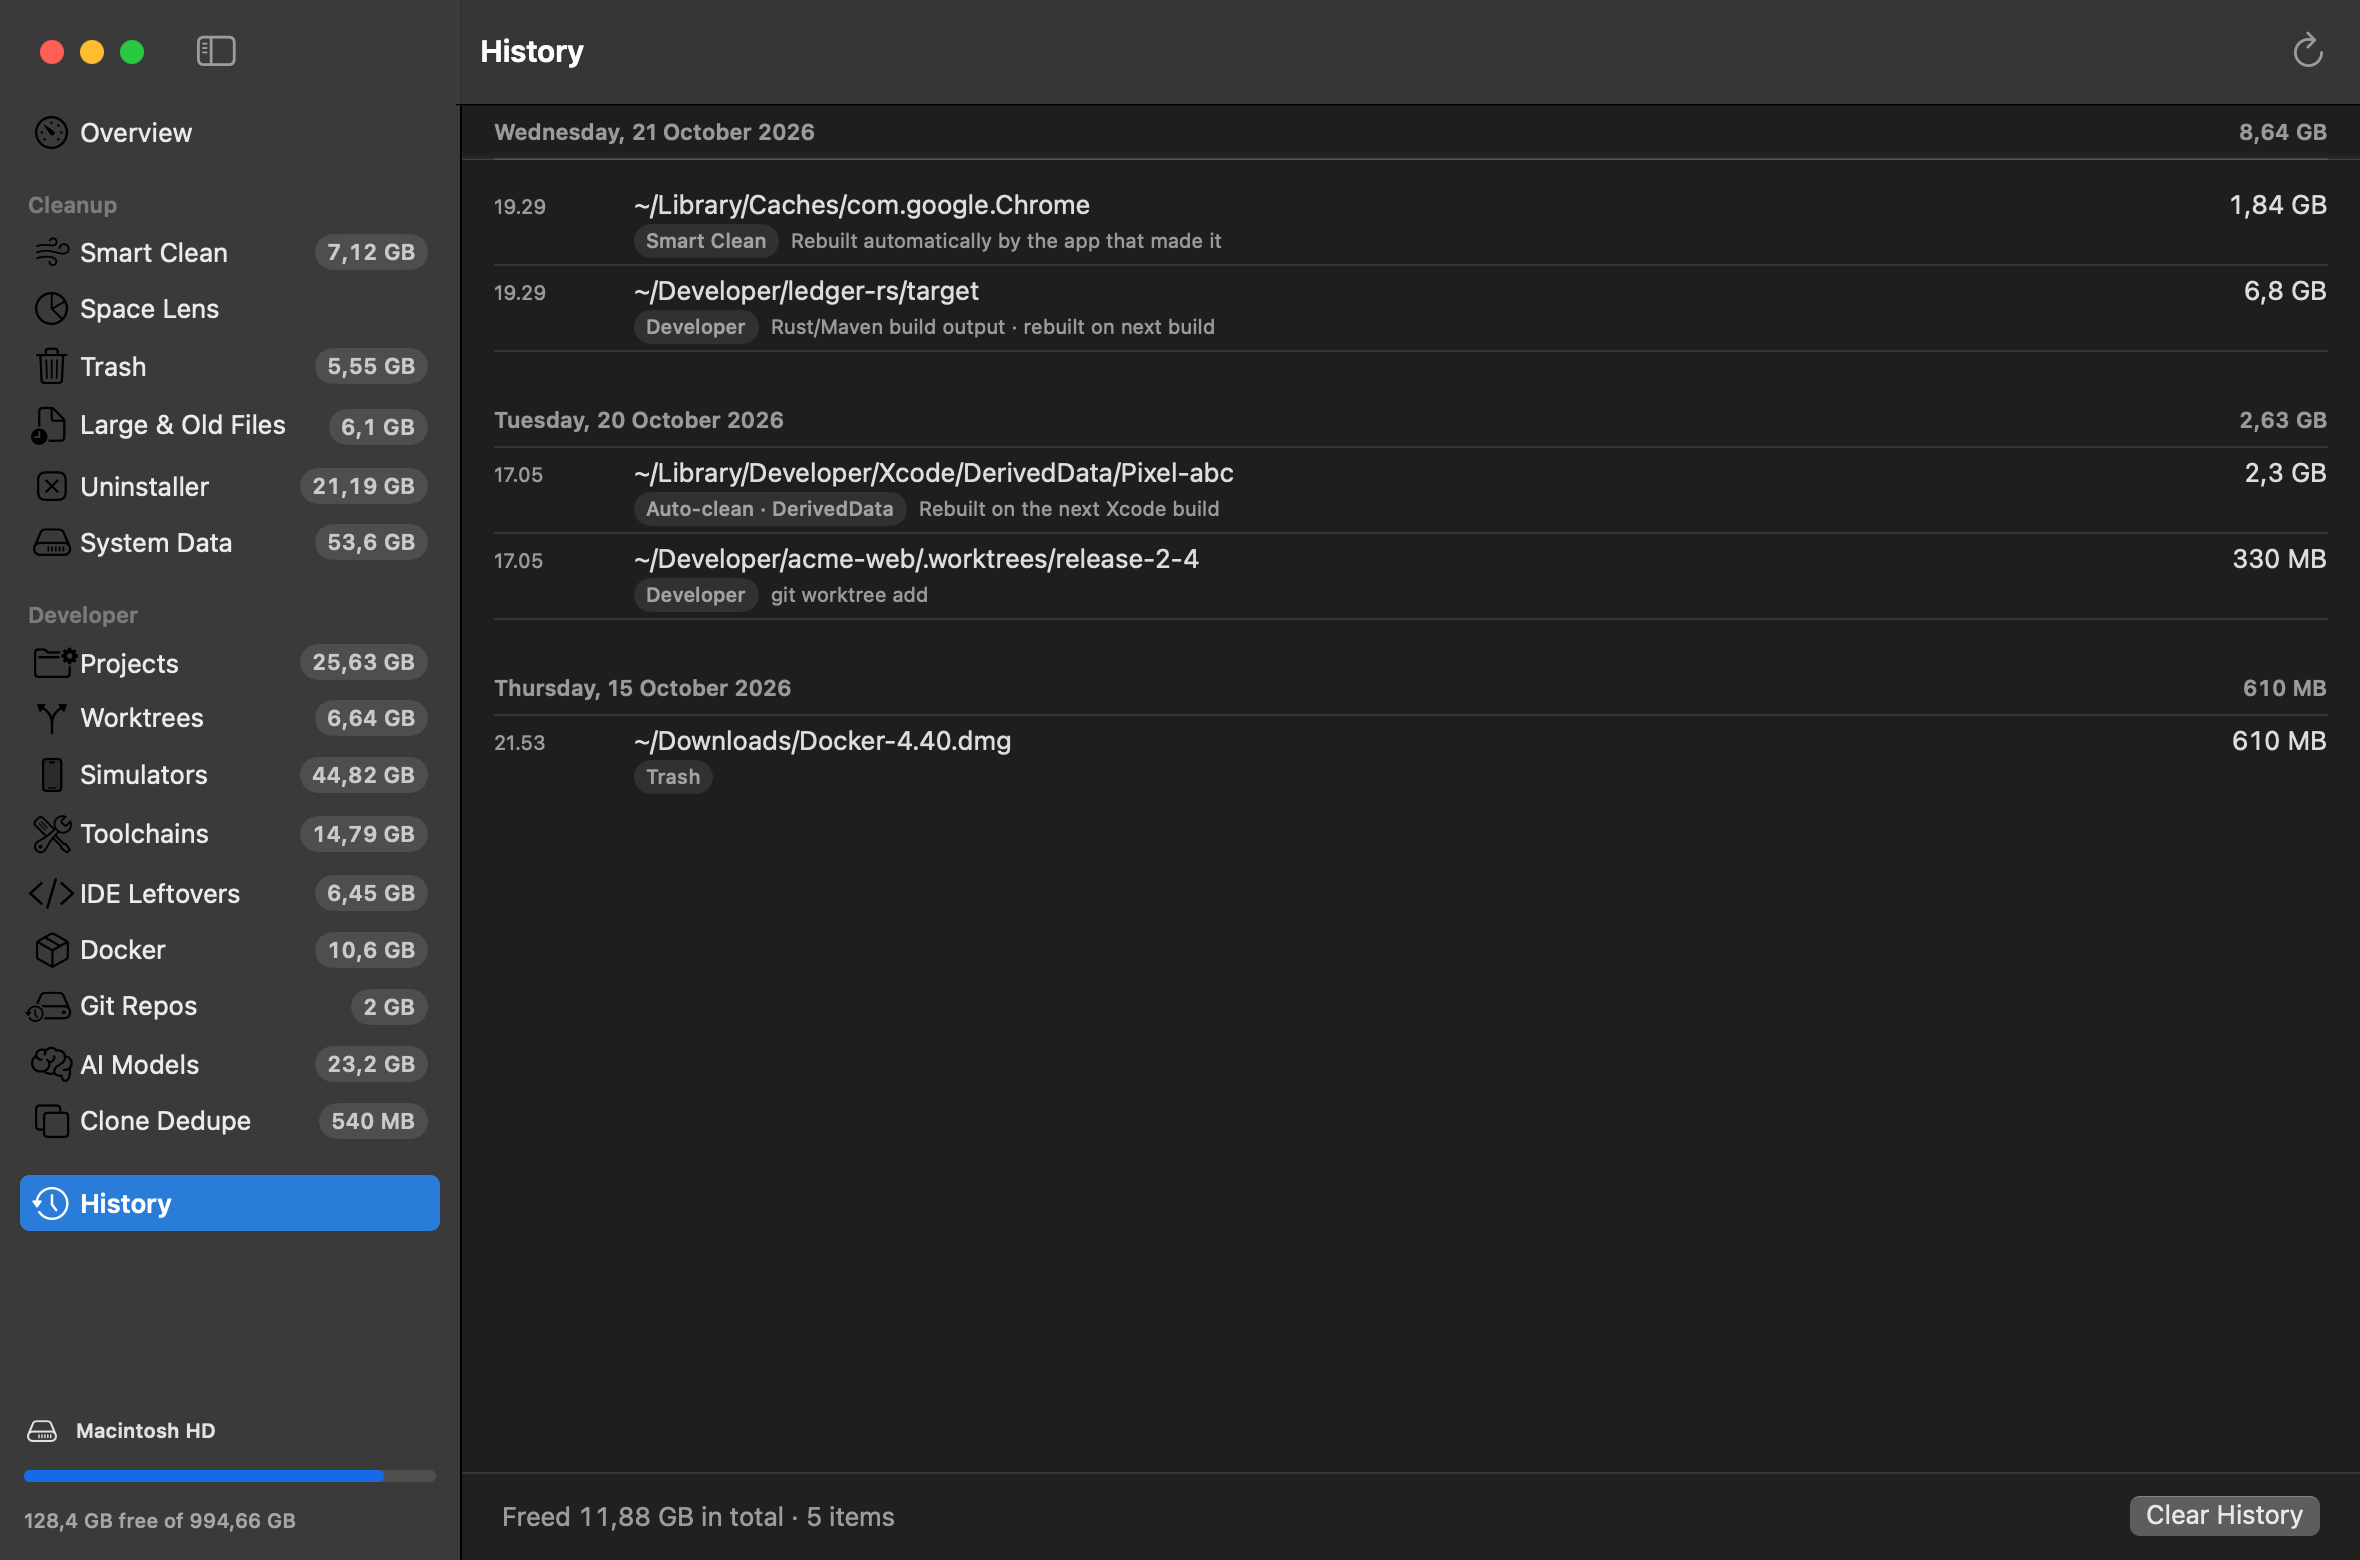This screenshot has height=1560, width=2360.
Task: Click the 44,82 GB Simulators badge
Action: (x=363, y=775)
